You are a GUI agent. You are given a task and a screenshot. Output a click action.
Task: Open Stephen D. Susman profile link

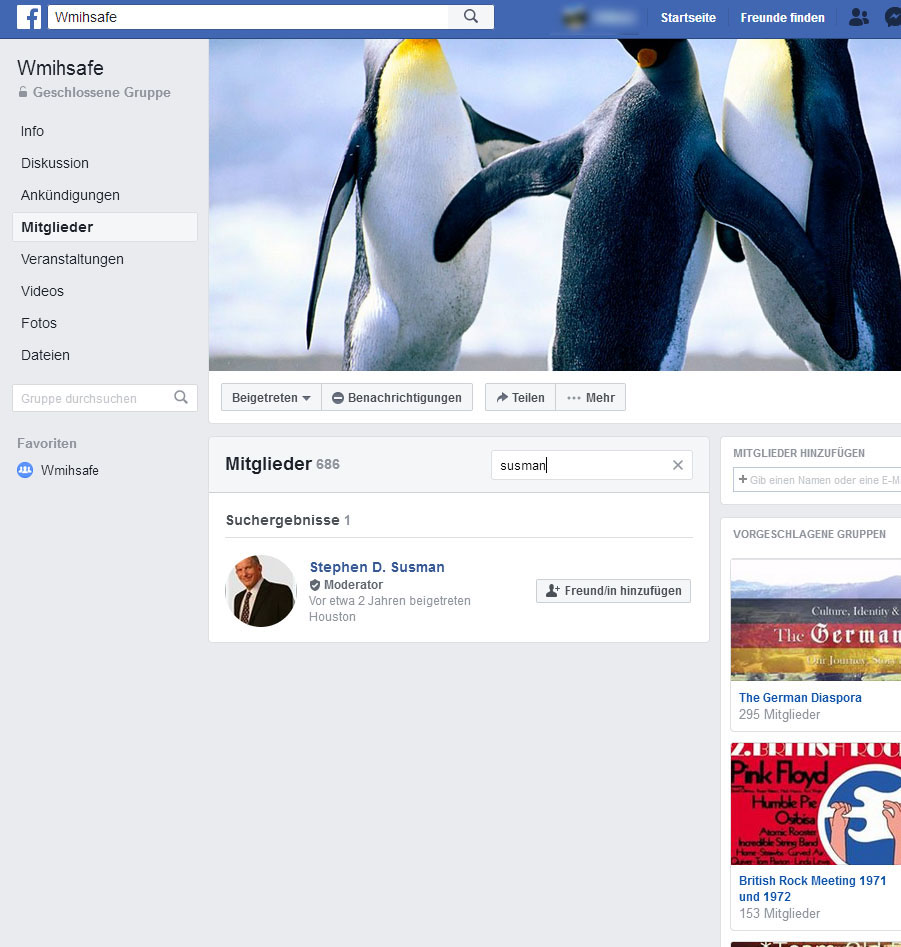(x=377, y=567)
